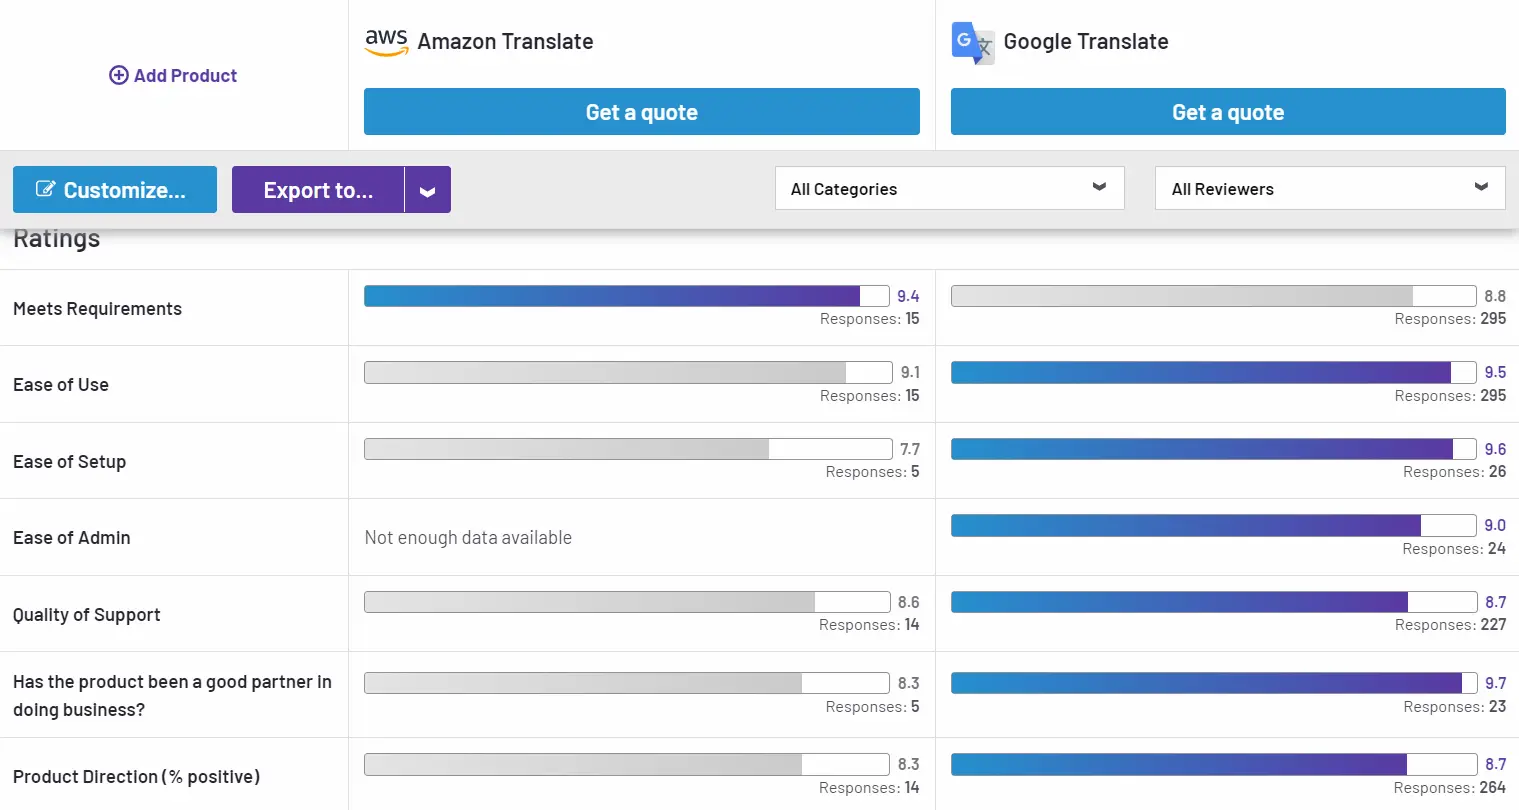Get a quote for Google Translate
Viewport: 1519px width, 810px height.
click(x=1227, y=112)
